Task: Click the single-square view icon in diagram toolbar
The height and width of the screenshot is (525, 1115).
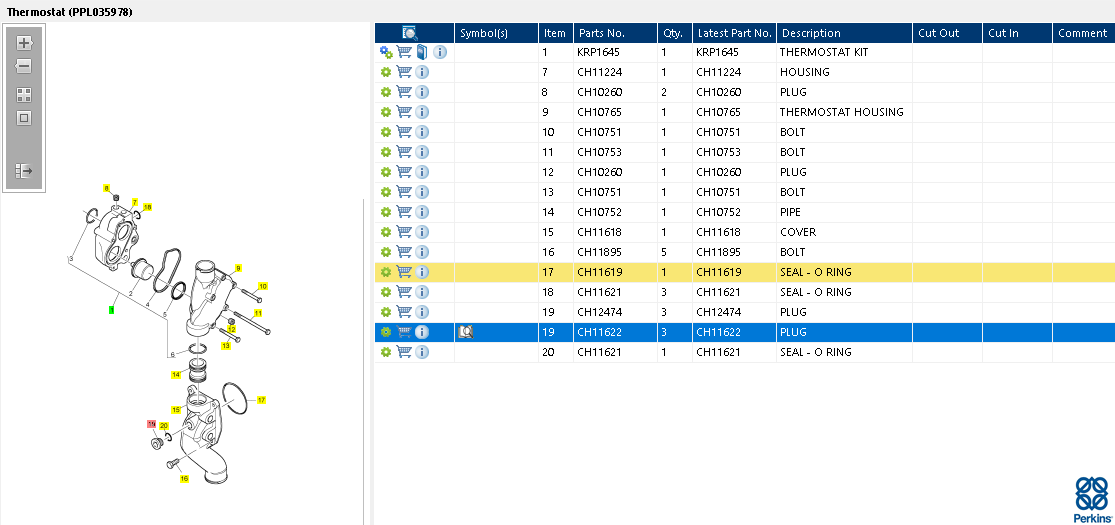Action: [x=24, y=118]
